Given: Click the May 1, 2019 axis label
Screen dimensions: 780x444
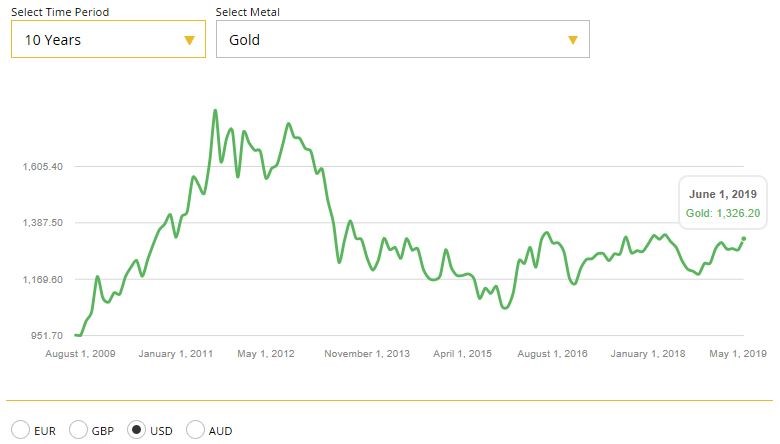Looking at the screenshot, I should (738, 354).
